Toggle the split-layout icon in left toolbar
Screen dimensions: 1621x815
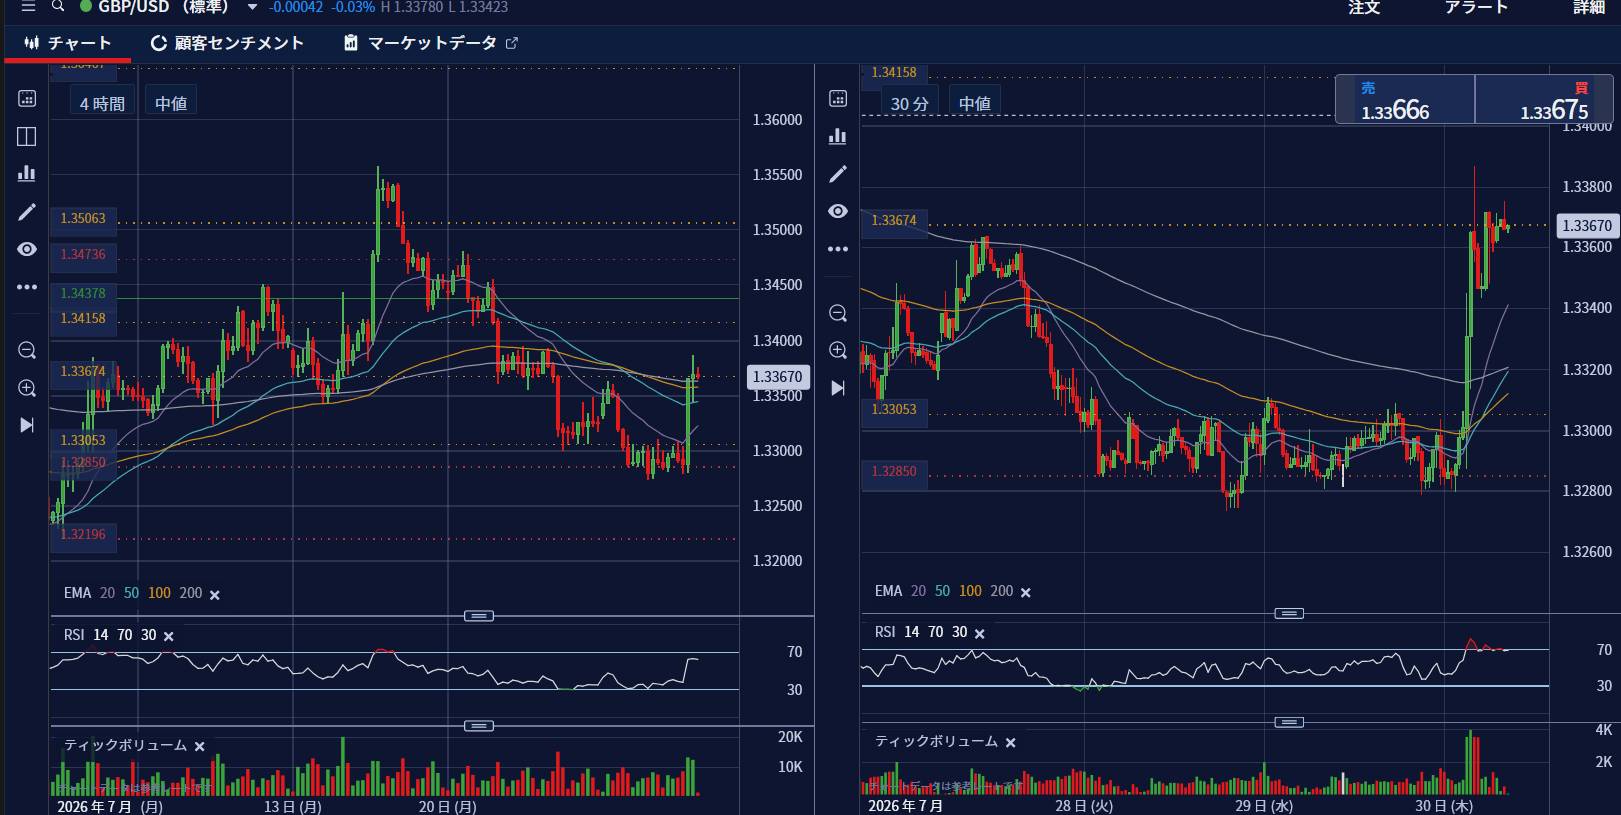tap(27, 136)
